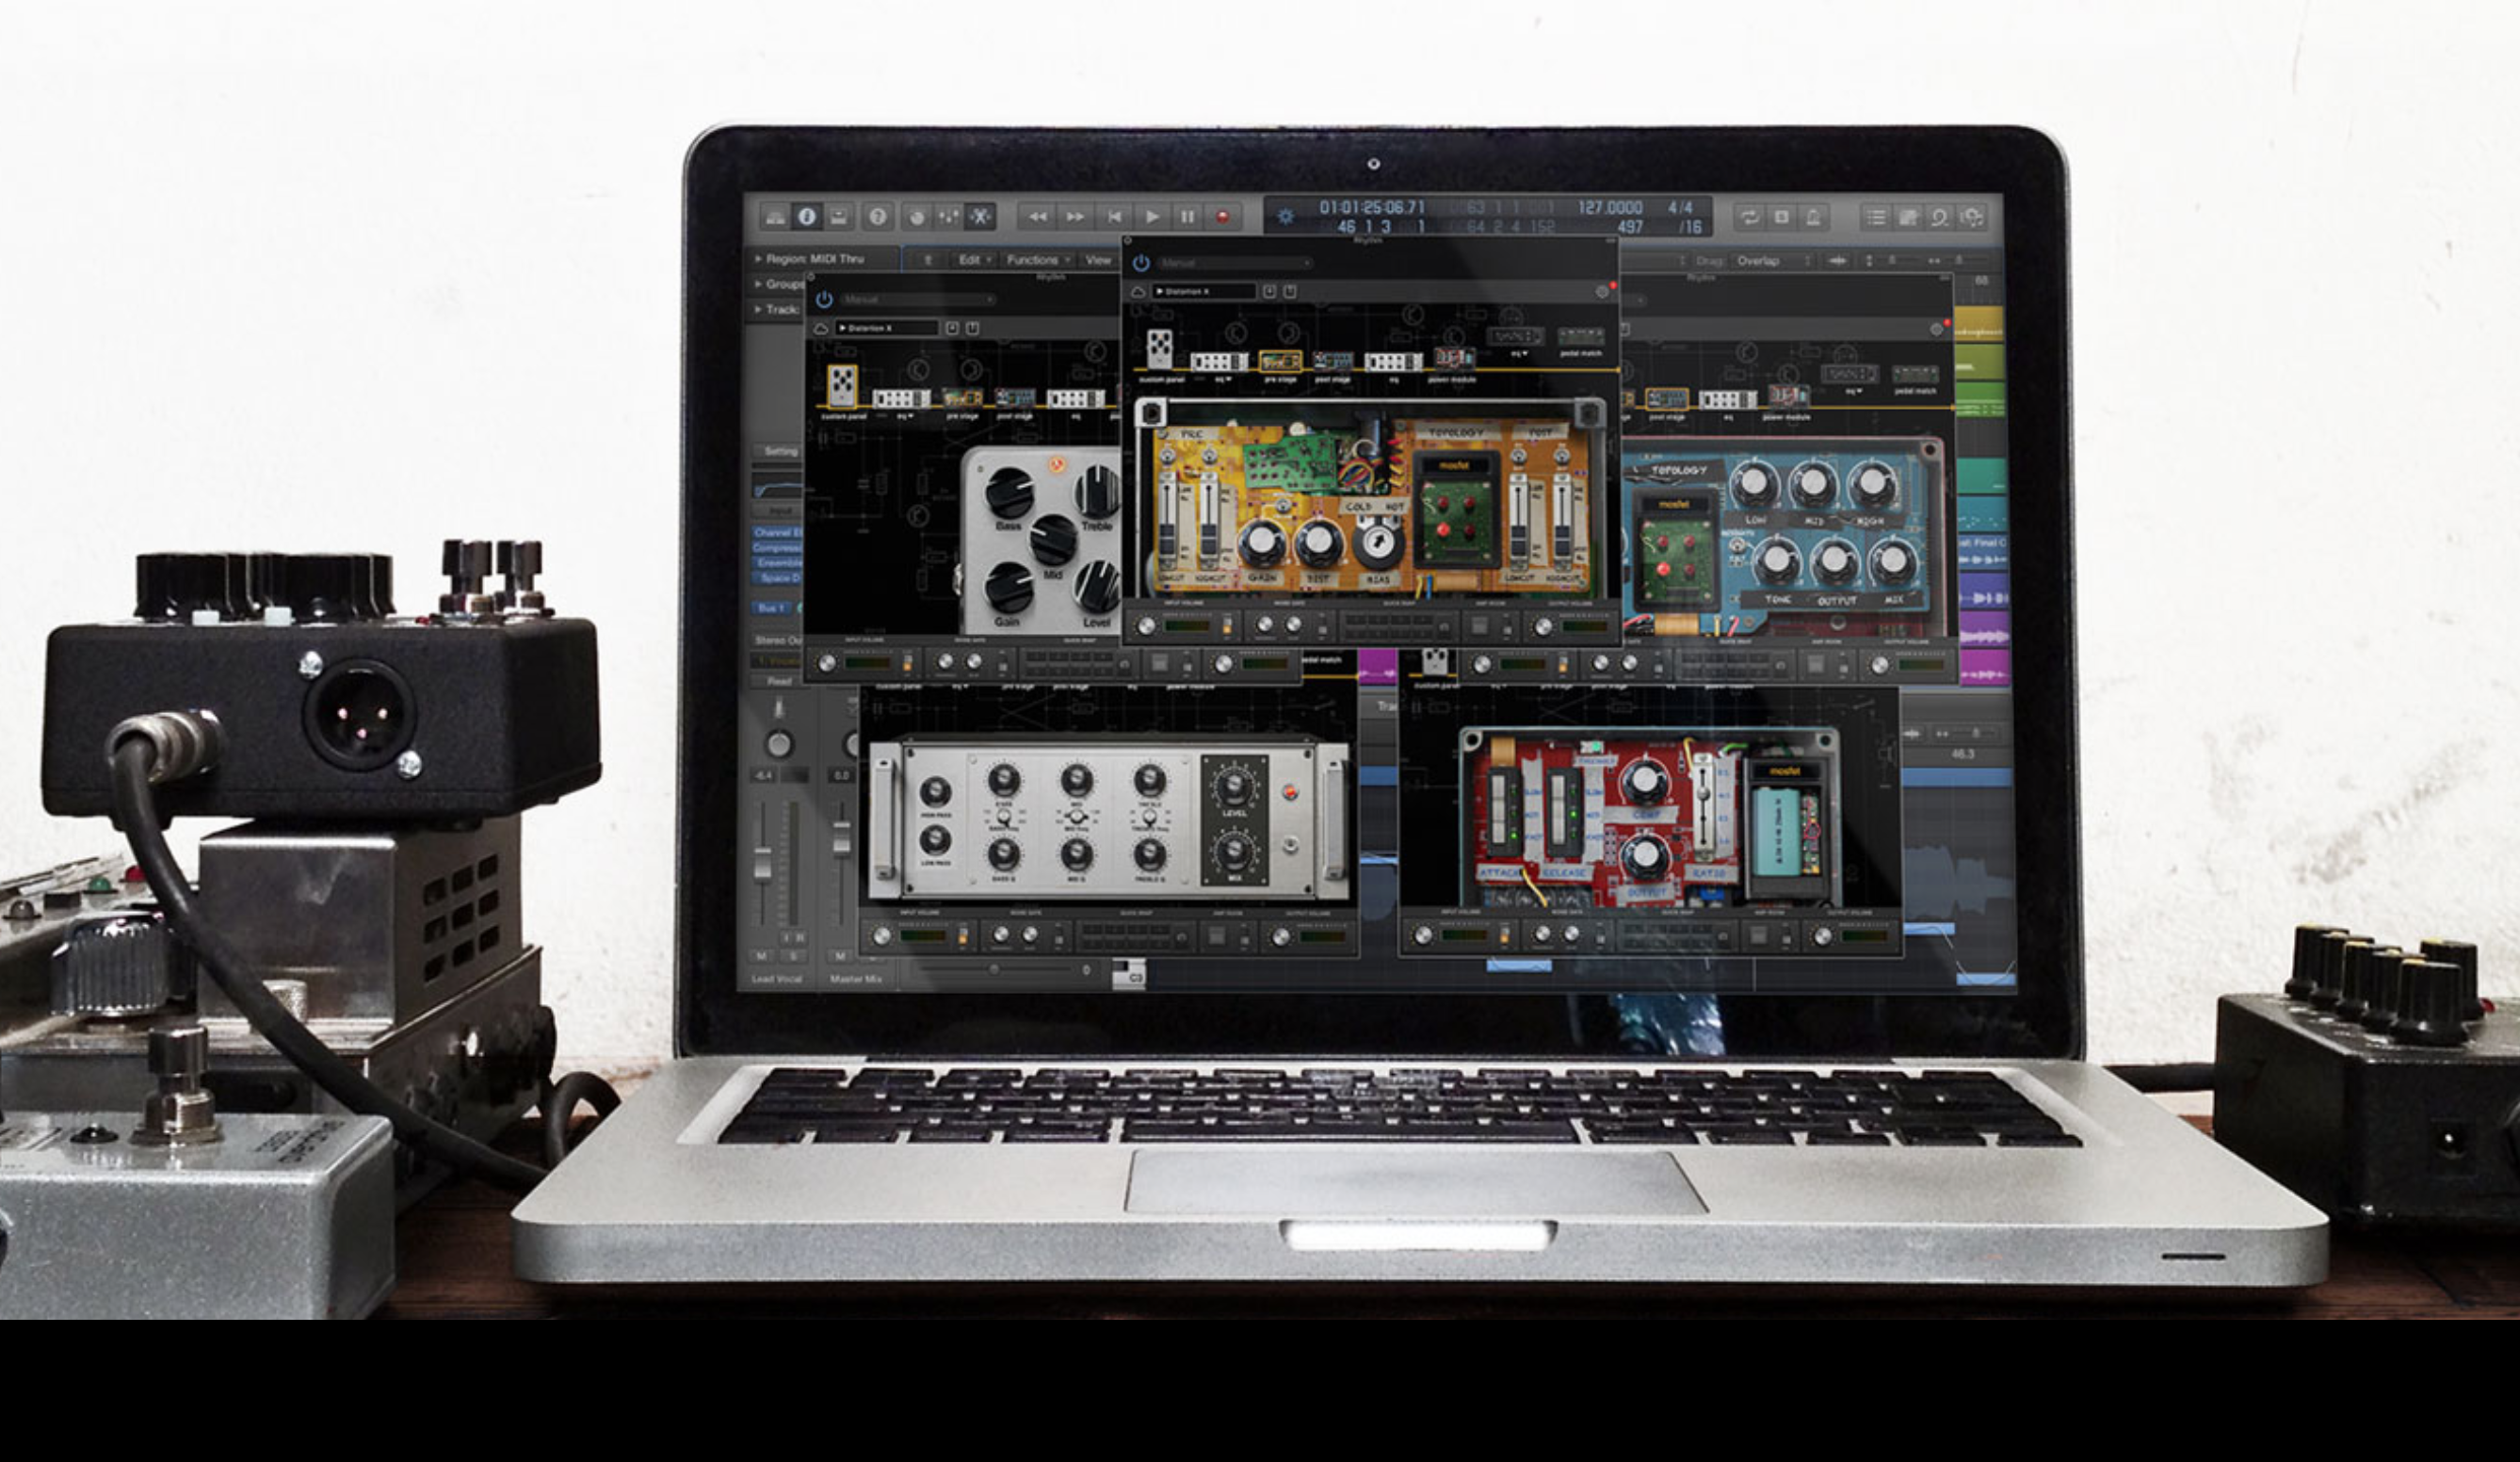Click the Pause transport button
Screen dimensions: 2520x1462
(1187, 216)
